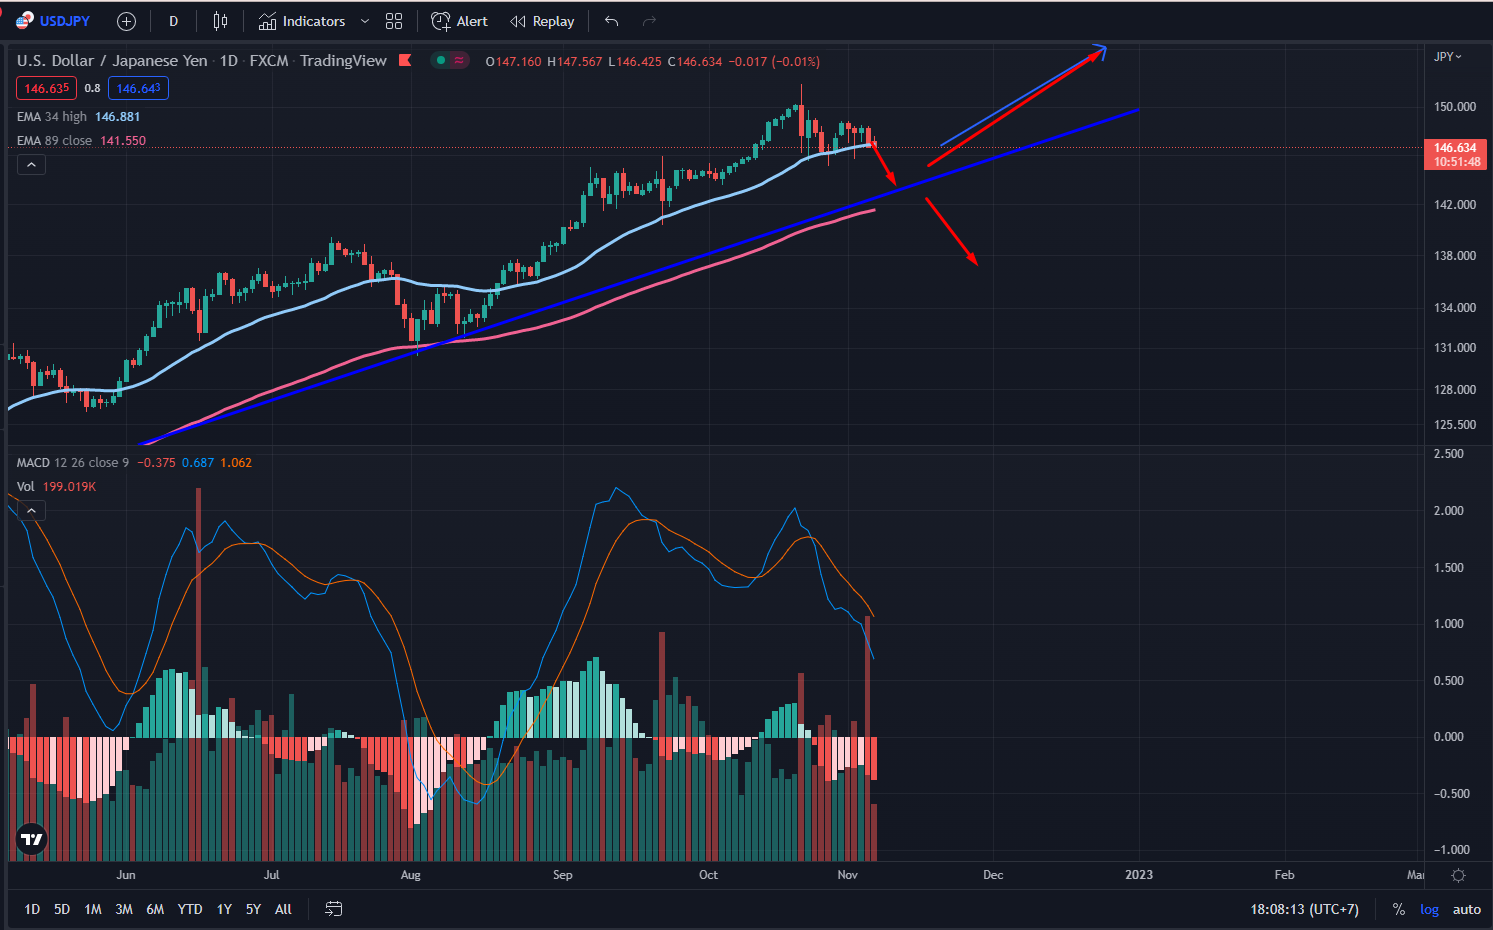Open chart settings gear icon
The height and width of the screenshot is (930, 1493).
[x=1458, y=875]
